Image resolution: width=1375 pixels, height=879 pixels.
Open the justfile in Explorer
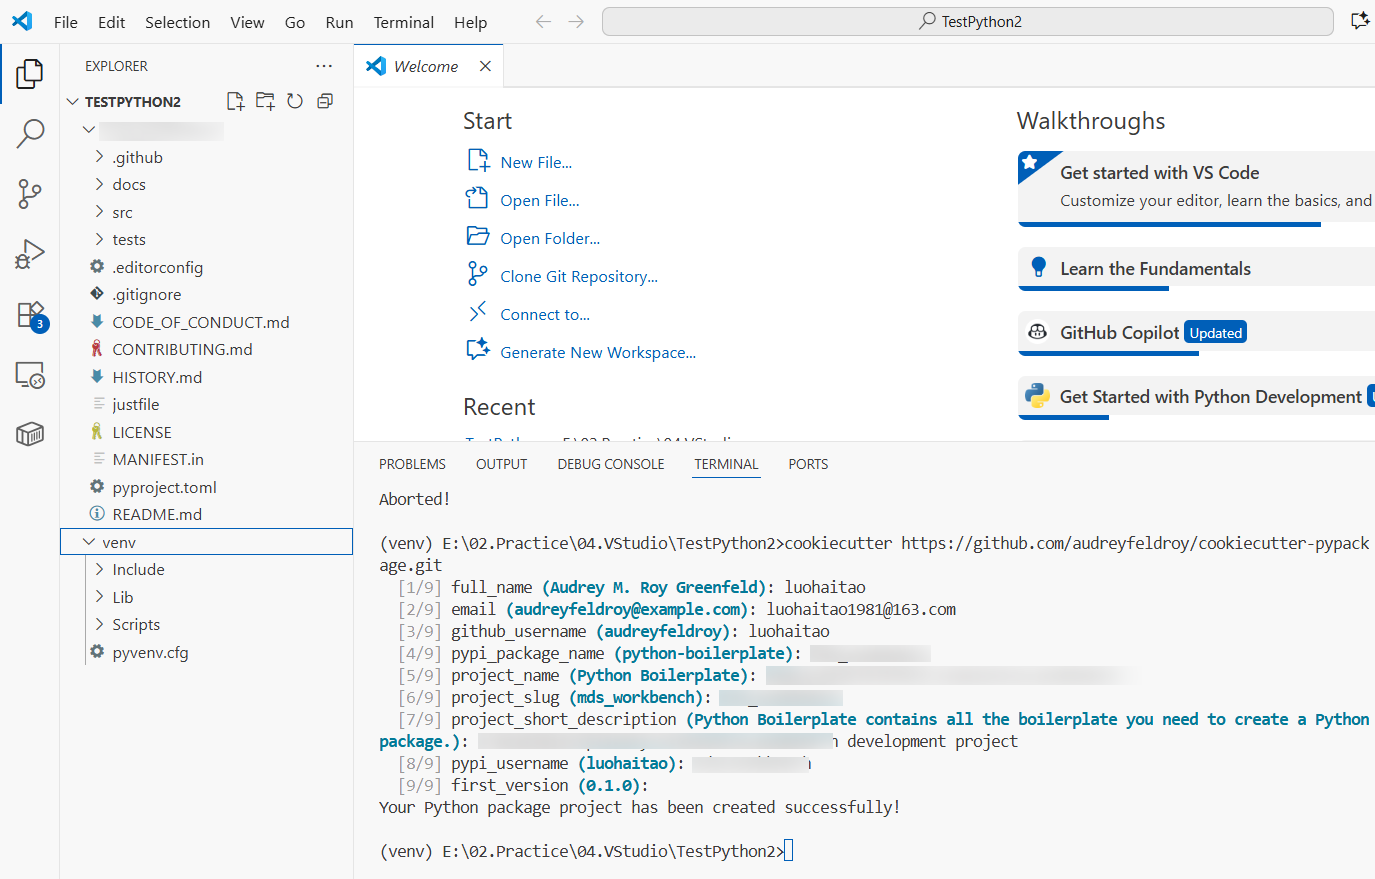[207, 404]
